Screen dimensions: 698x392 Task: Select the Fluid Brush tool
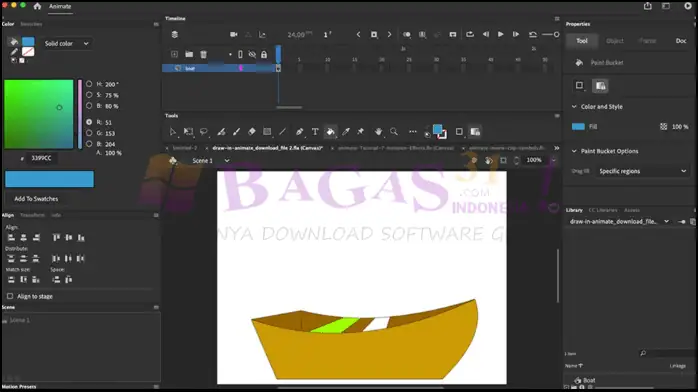[x=221, y=132]
